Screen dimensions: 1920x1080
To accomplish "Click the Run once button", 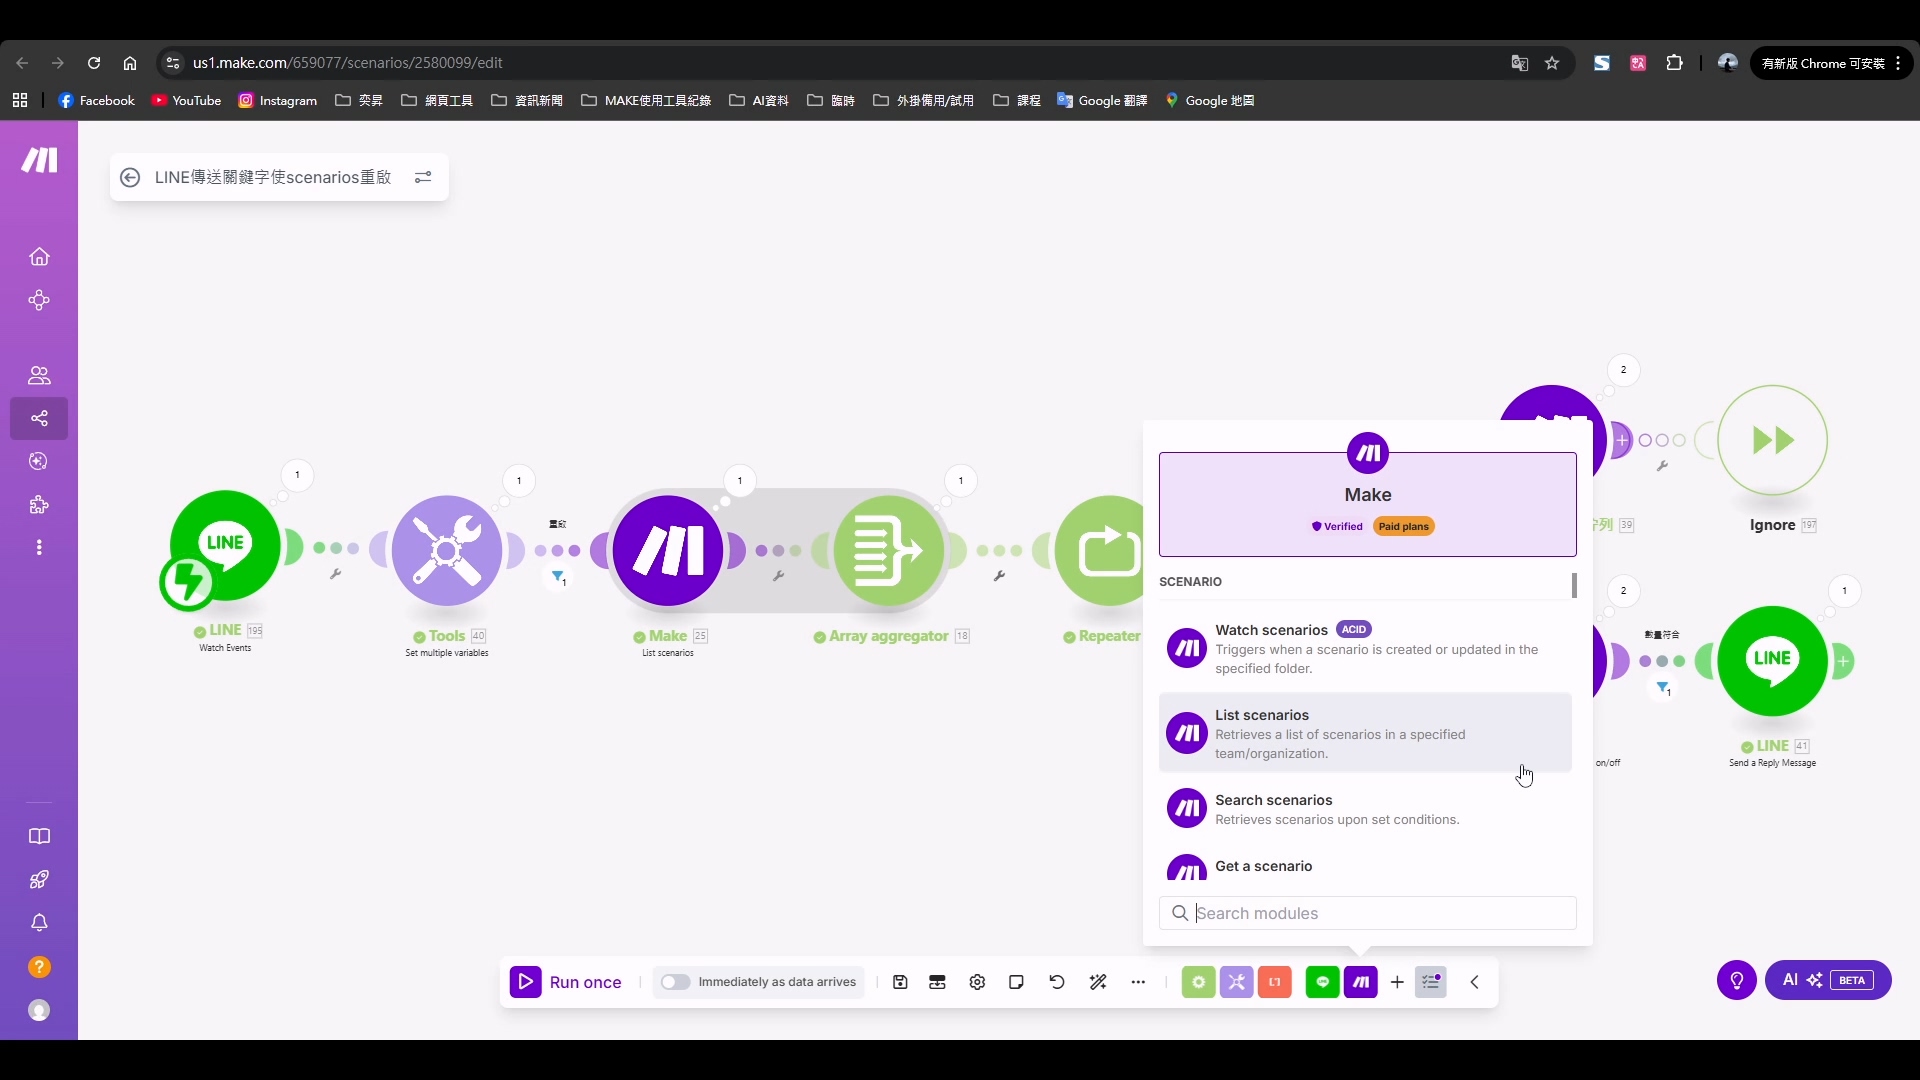I will pos(566,982).
